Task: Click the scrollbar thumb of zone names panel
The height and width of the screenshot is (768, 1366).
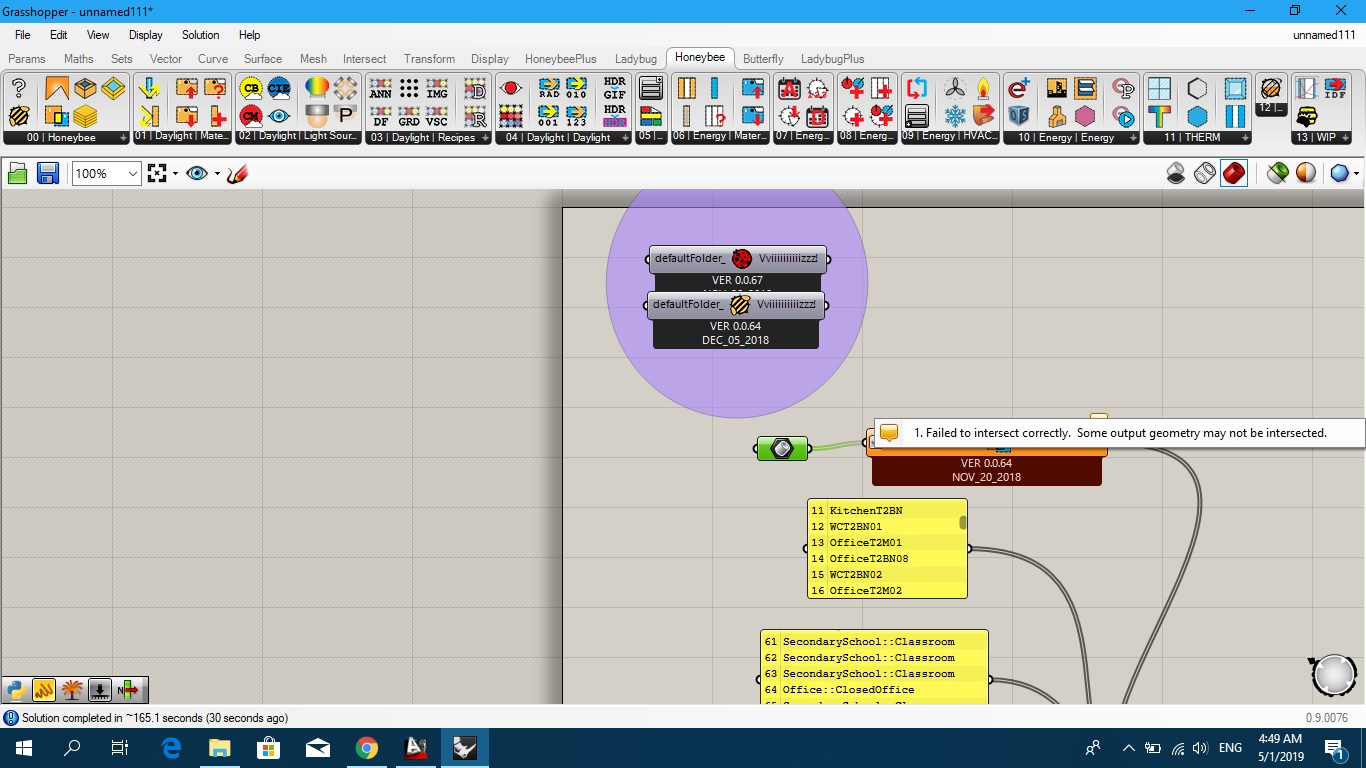Action: [x=963, y=522]
